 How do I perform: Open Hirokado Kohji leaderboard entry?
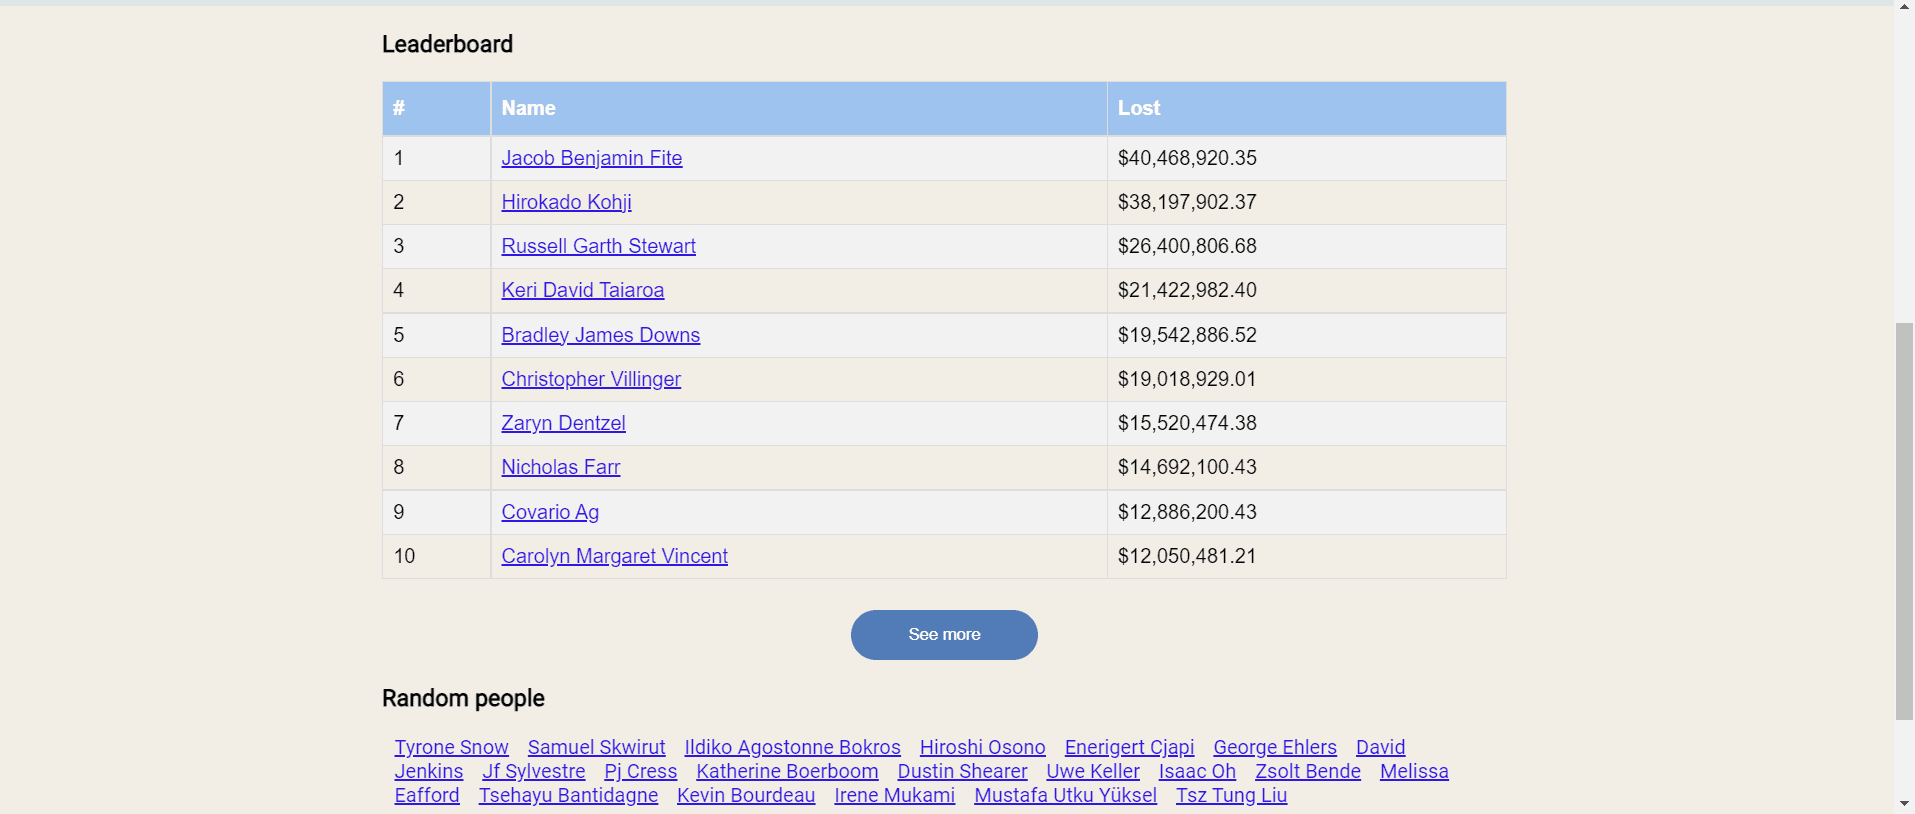pyautogui.click(x=566, y=202)
